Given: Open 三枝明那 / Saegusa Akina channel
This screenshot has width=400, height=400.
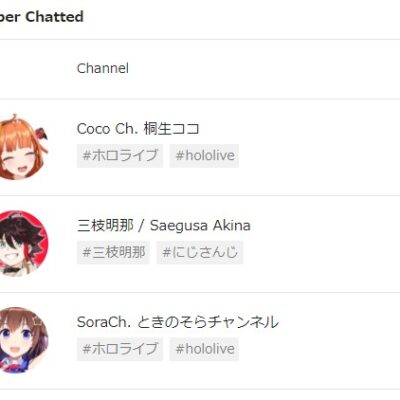Looking at the screenshot, I should point(164,225).
